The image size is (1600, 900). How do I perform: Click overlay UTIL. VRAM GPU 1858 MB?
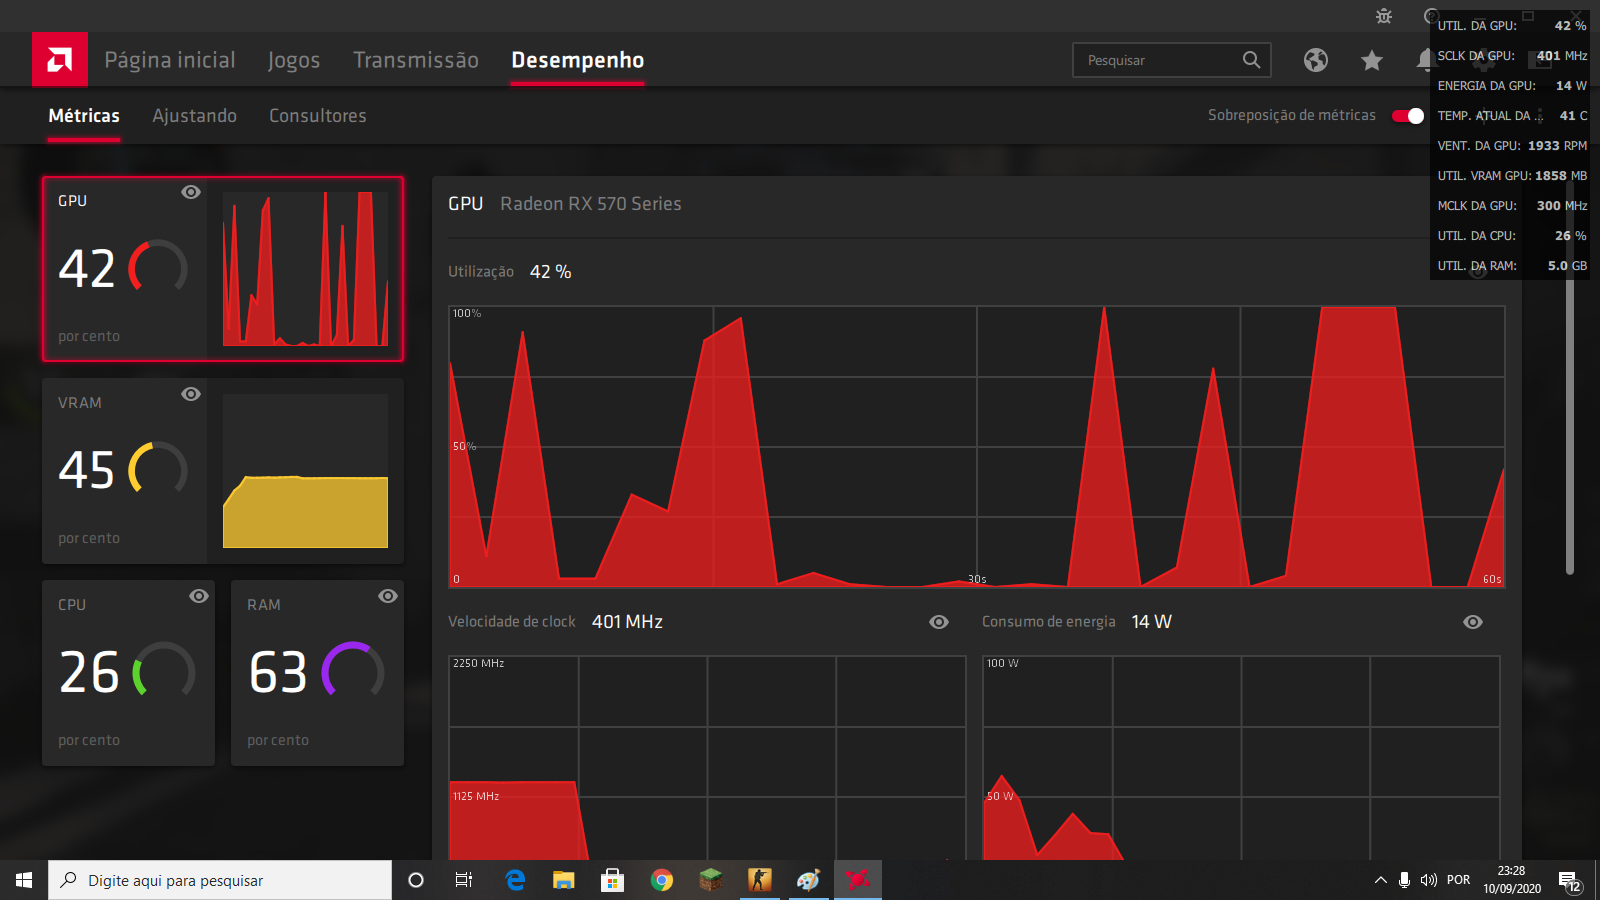click(1512, 176)
